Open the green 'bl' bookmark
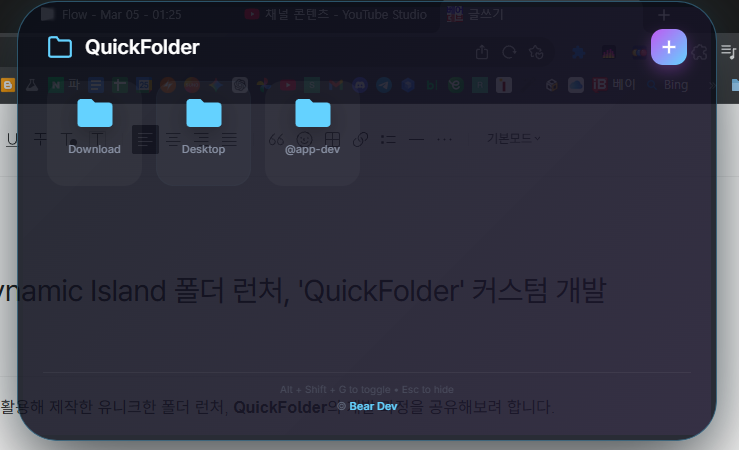Viewport: 739px width, 450px height. [x=432, y=85]
